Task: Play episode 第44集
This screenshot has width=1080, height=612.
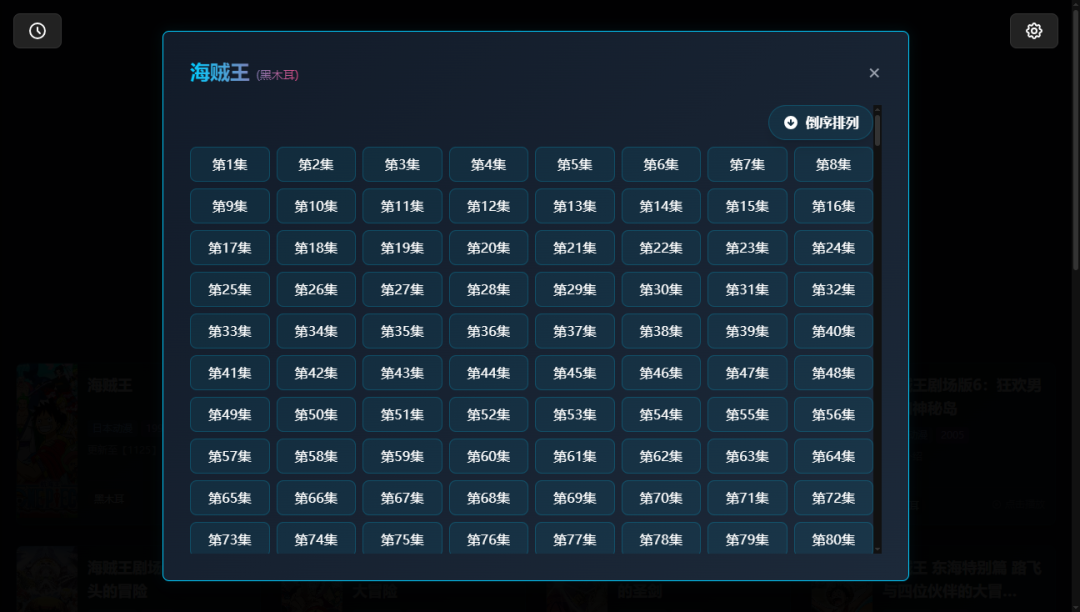Action: [x=488, y=372]
